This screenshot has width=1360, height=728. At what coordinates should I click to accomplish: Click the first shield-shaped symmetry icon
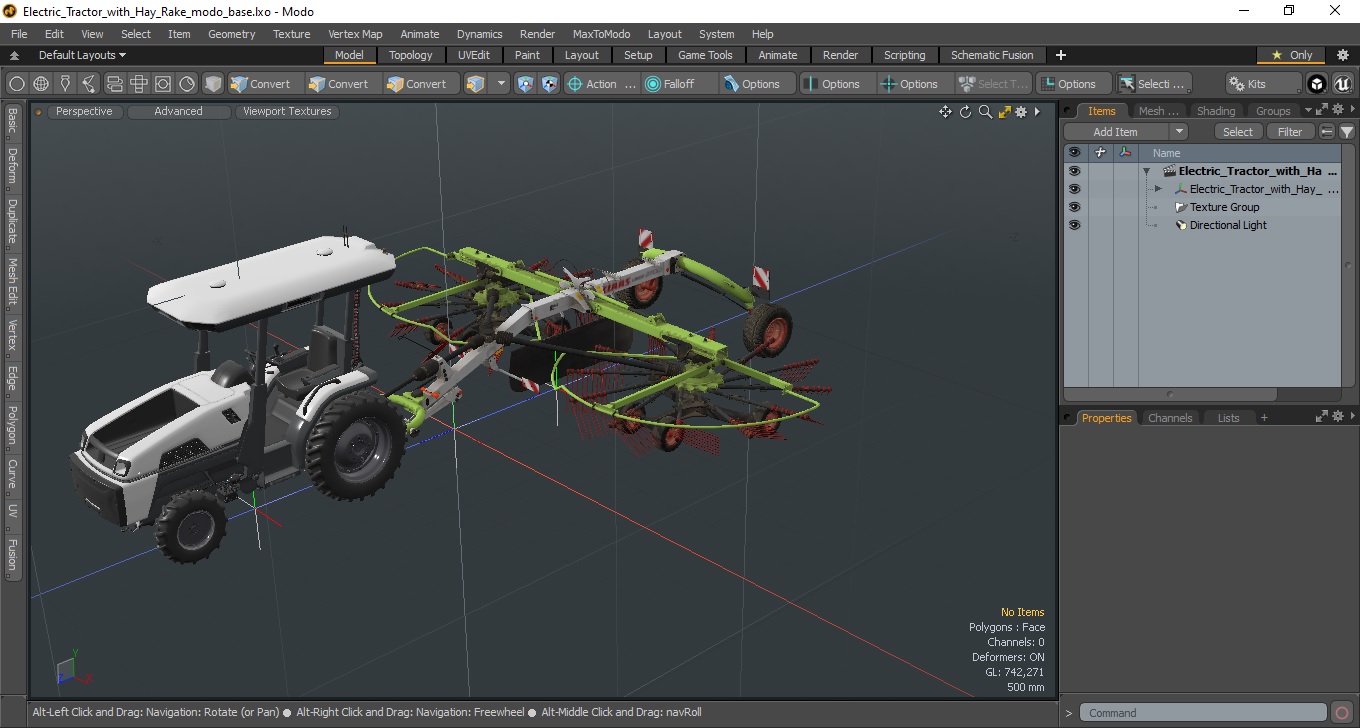point(525,84)
